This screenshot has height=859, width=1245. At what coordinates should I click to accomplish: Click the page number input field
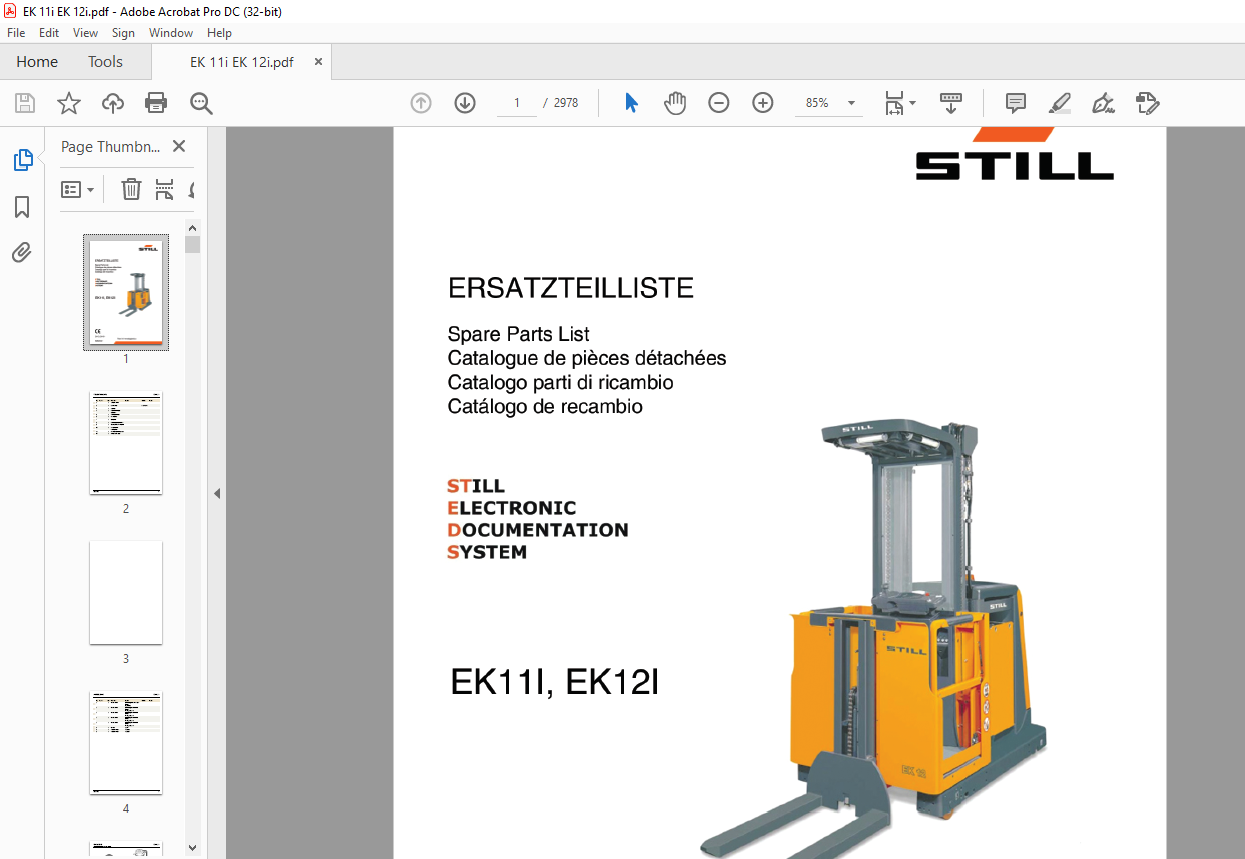coord(517,103)
